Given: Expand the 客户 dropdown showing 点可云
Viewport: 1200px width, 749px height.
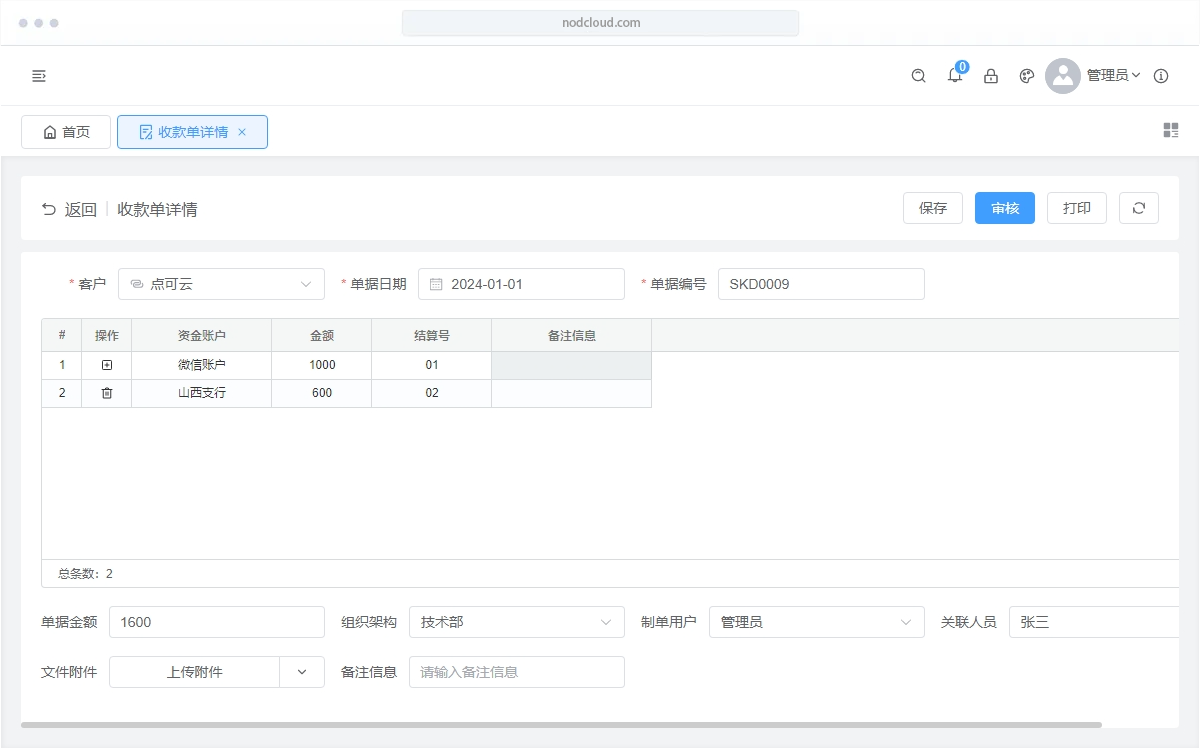Looking at the screenshot, I should click(221, 284).
